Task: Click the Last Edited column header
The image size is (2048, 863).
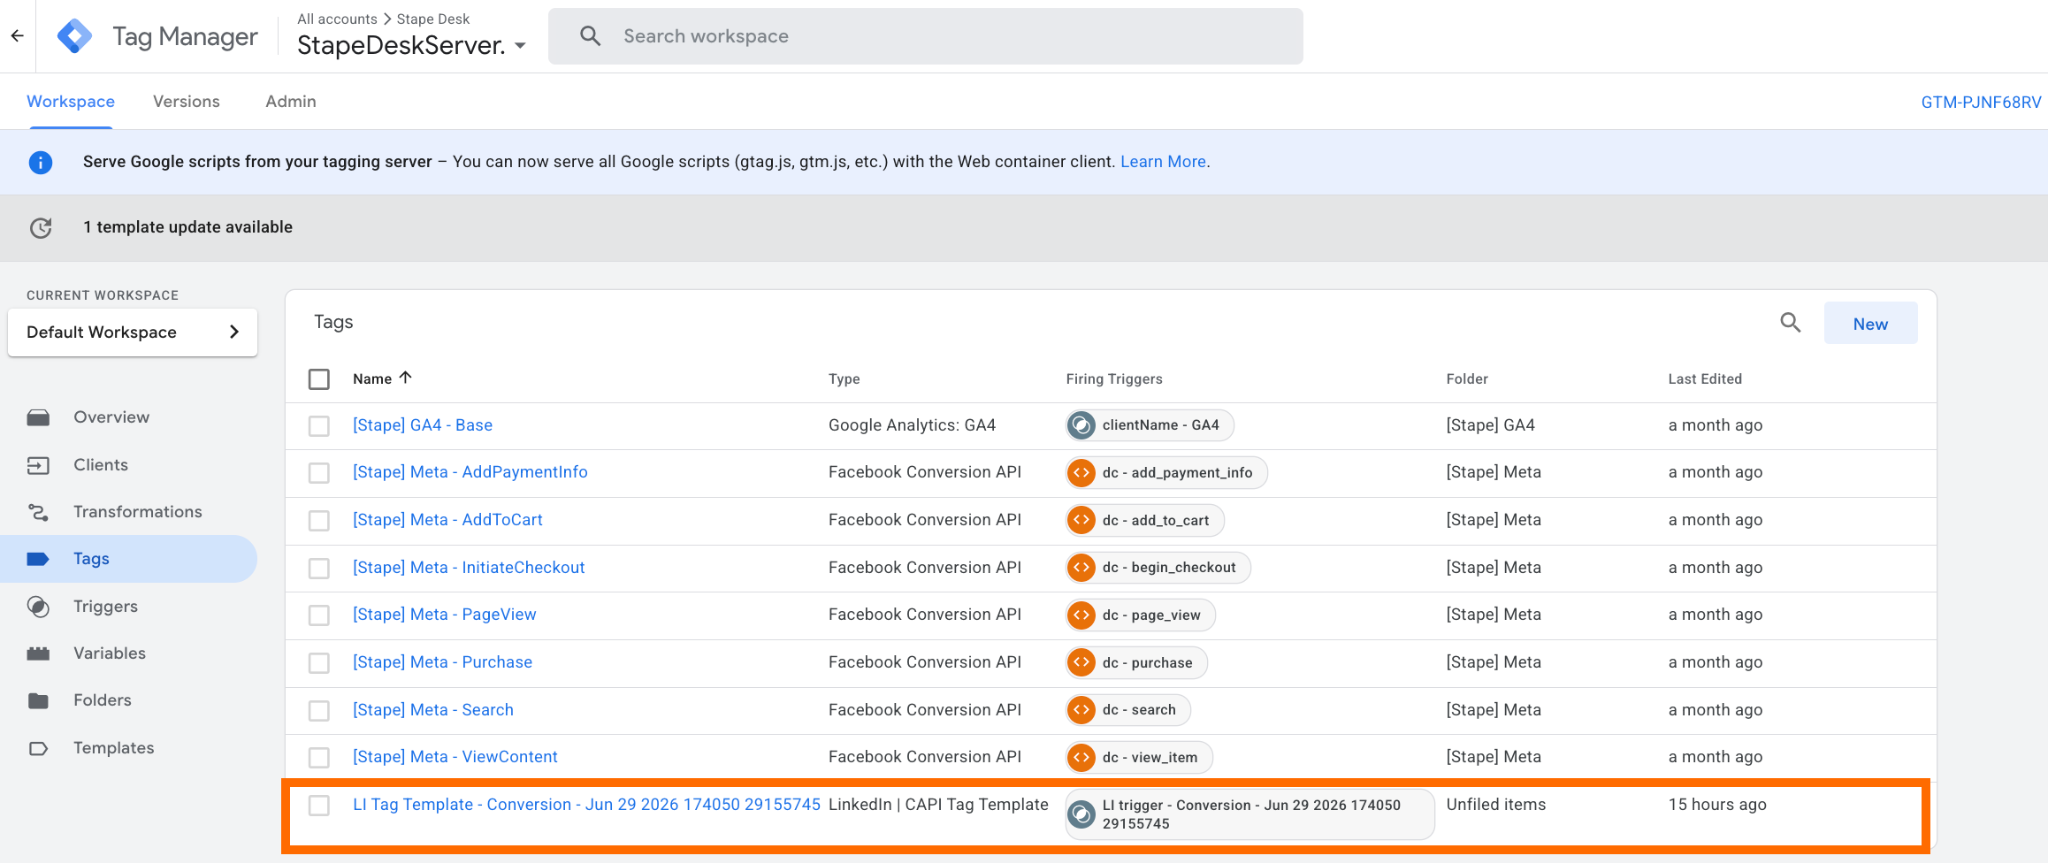Action: tap(1704, 379)
